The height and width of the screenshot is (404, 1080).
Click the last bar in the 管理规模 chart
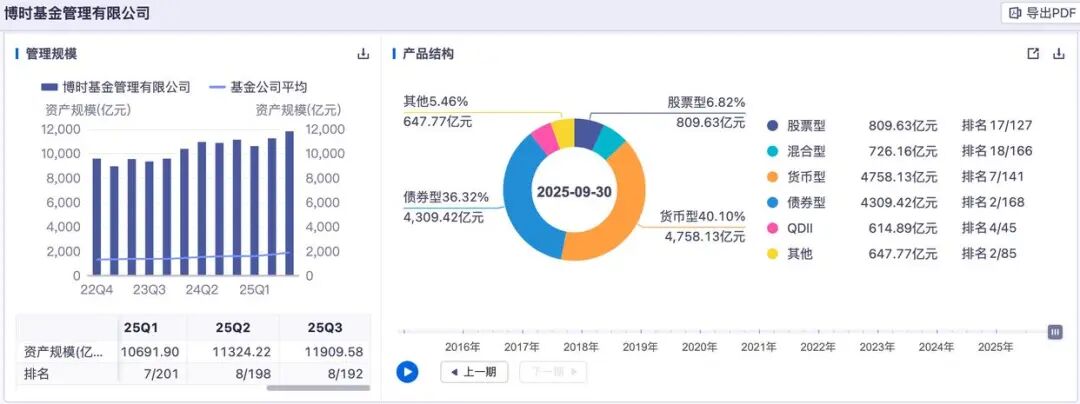(289, 204)
